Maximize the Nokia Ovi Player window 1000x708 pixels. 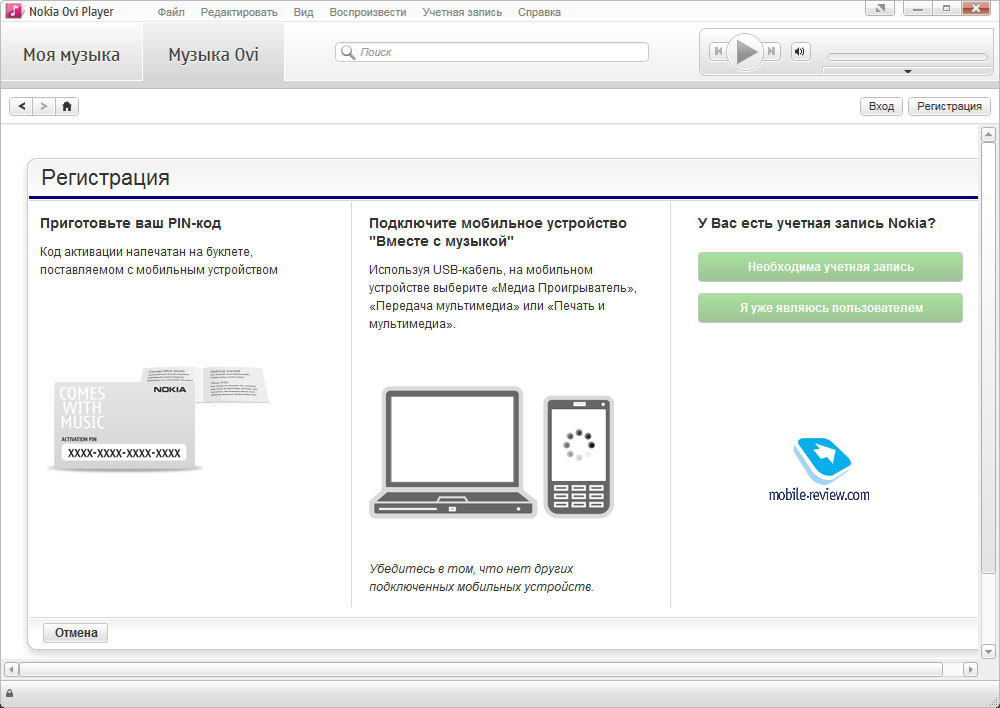coord(946,9)
